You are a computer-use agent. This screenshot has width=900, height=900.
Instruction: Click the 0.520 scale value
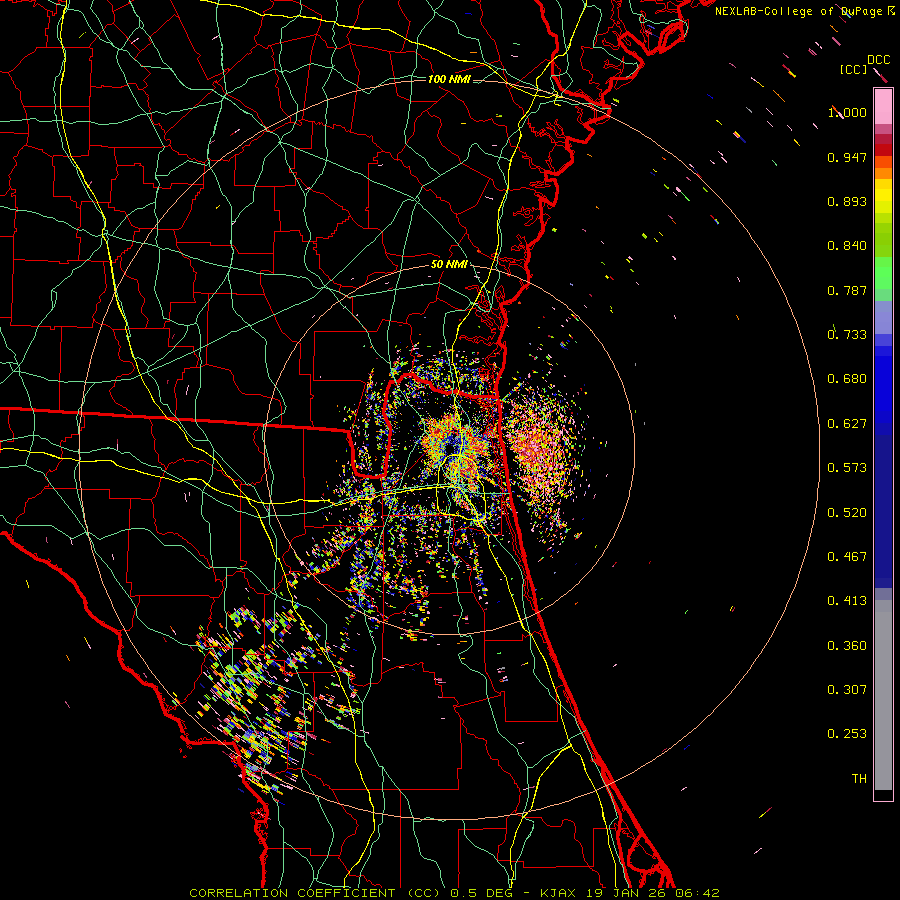(x=847, y=513)
